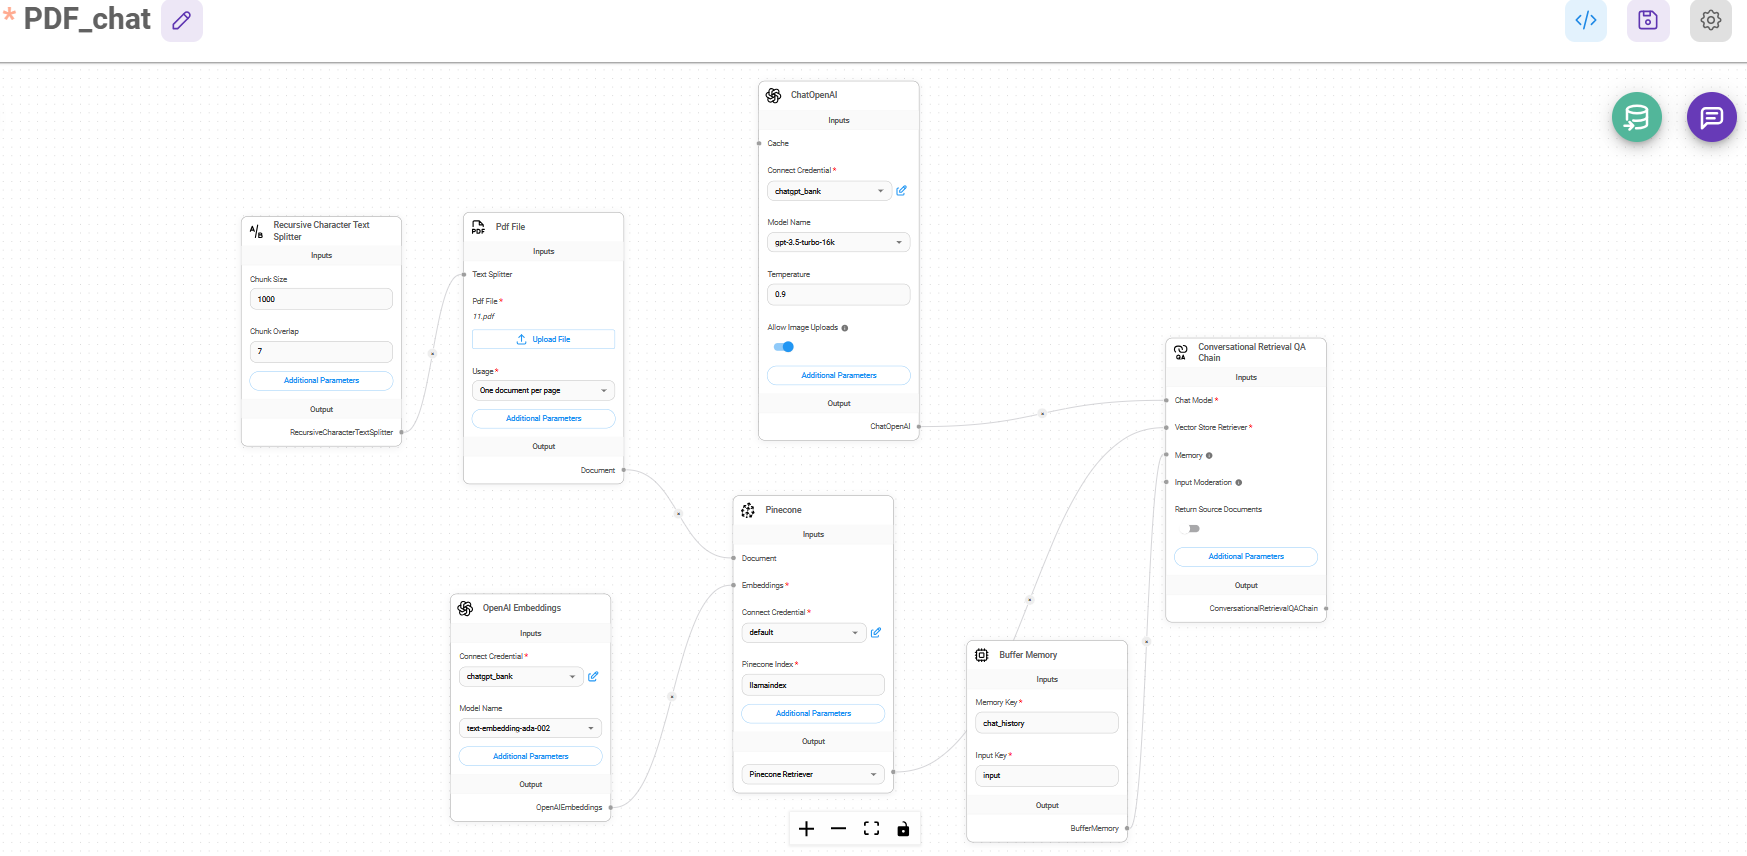1747x856 pixels.
Task: Edit ChatOpenAI credential chatgpt_bank pencil icon
Action: (901, 190)
